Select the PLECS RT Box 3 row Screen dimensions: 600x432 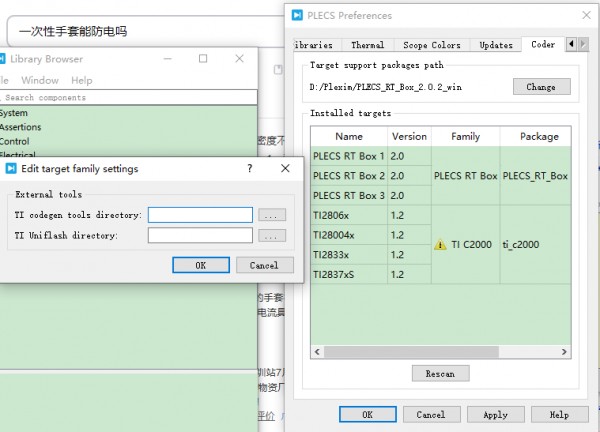coord(349,196)
